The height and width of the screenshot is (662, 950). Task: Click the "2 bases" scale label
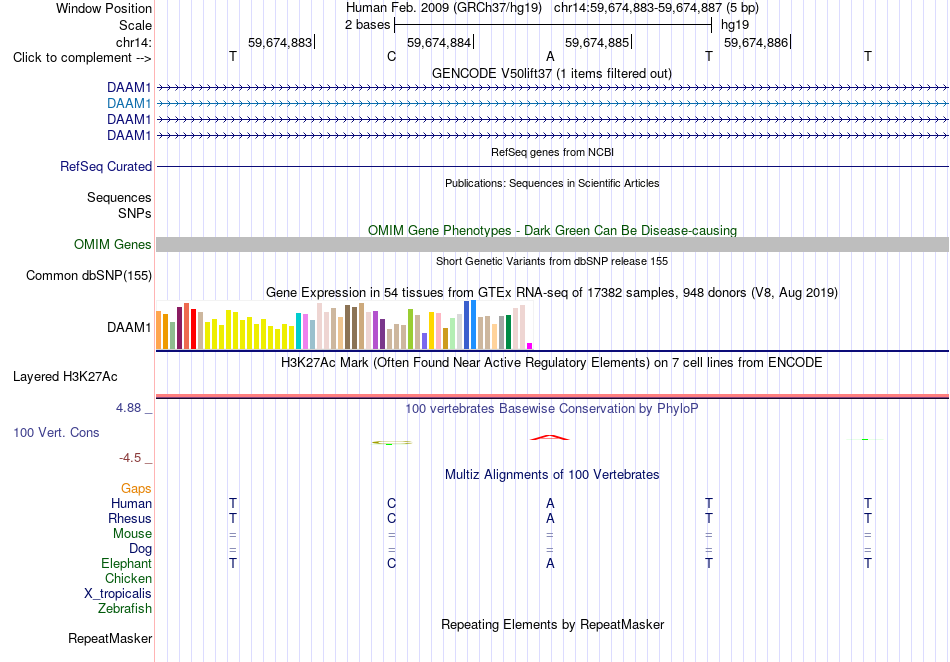(x=368, y=25)
